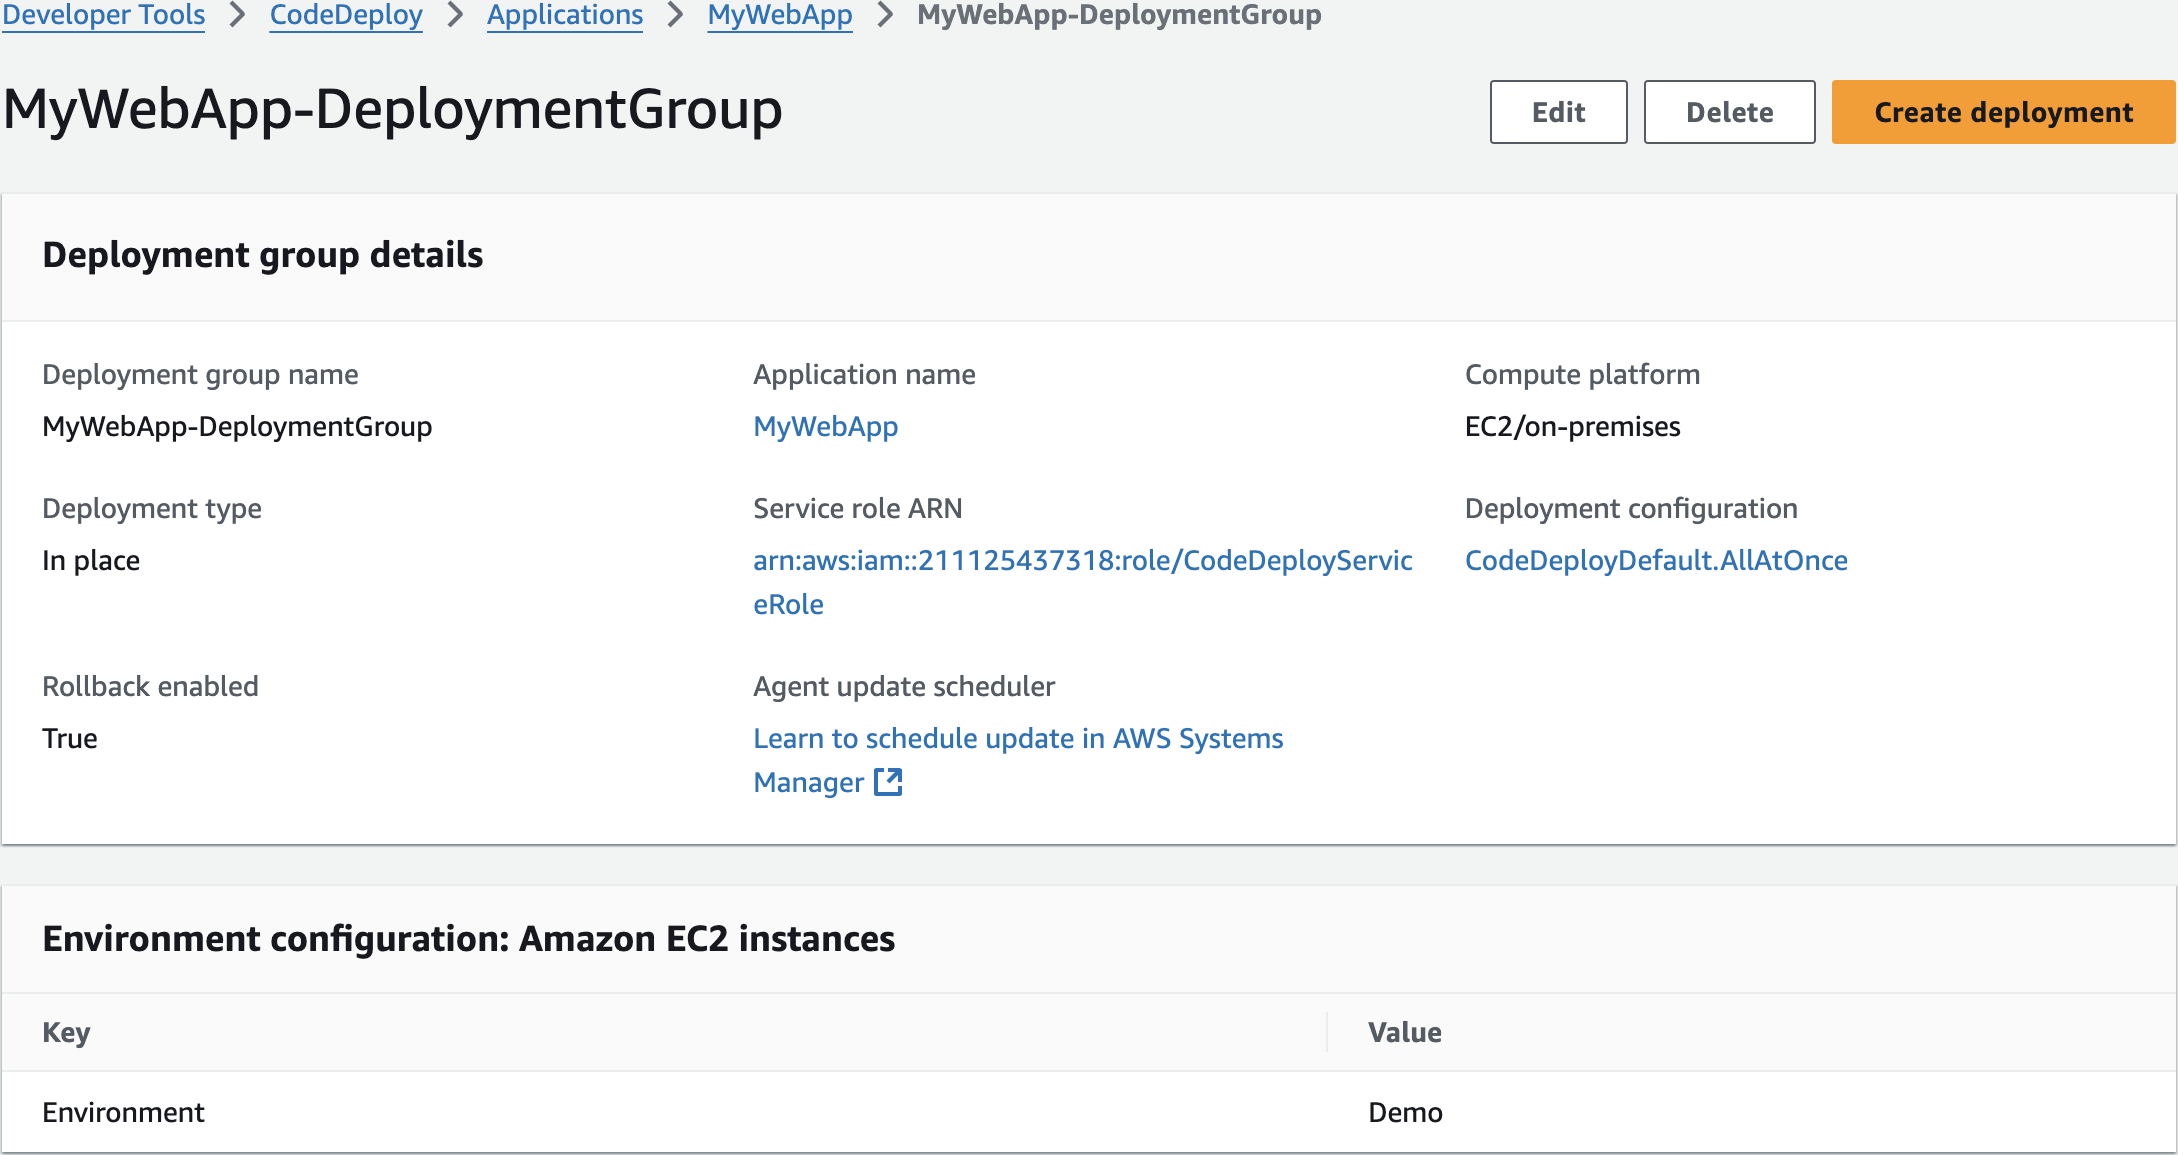
Task: Click the column divider between Key and Value
Action: click(1327, 1032)
